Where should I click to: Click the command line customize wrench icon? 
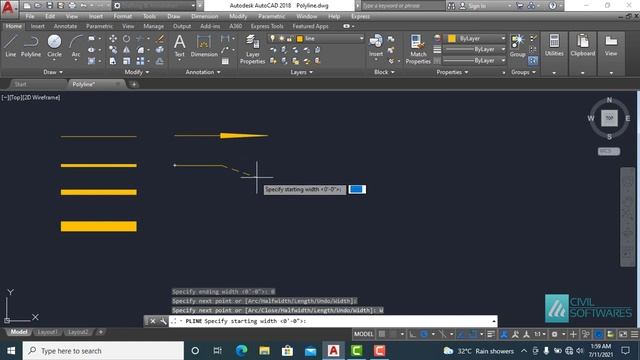click(x=163, y=321)
